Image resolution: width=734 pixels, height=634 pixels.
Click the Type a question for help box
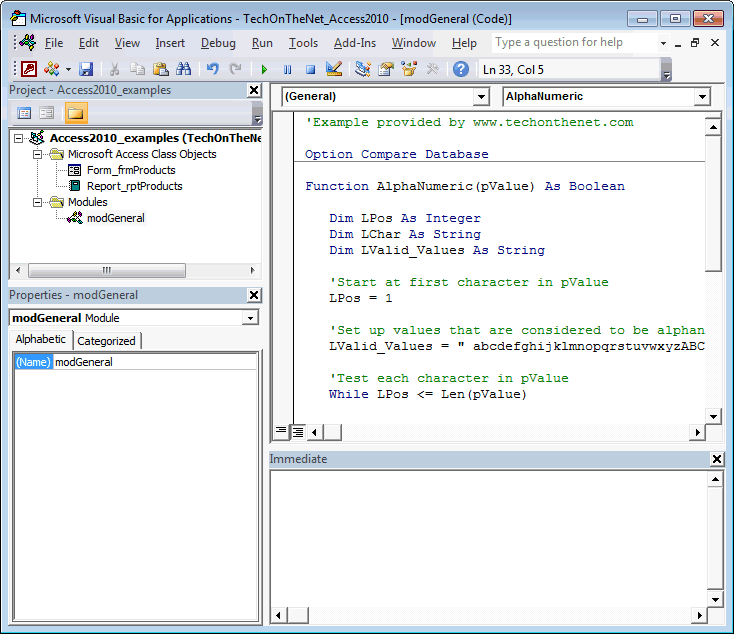pos(574,43)
